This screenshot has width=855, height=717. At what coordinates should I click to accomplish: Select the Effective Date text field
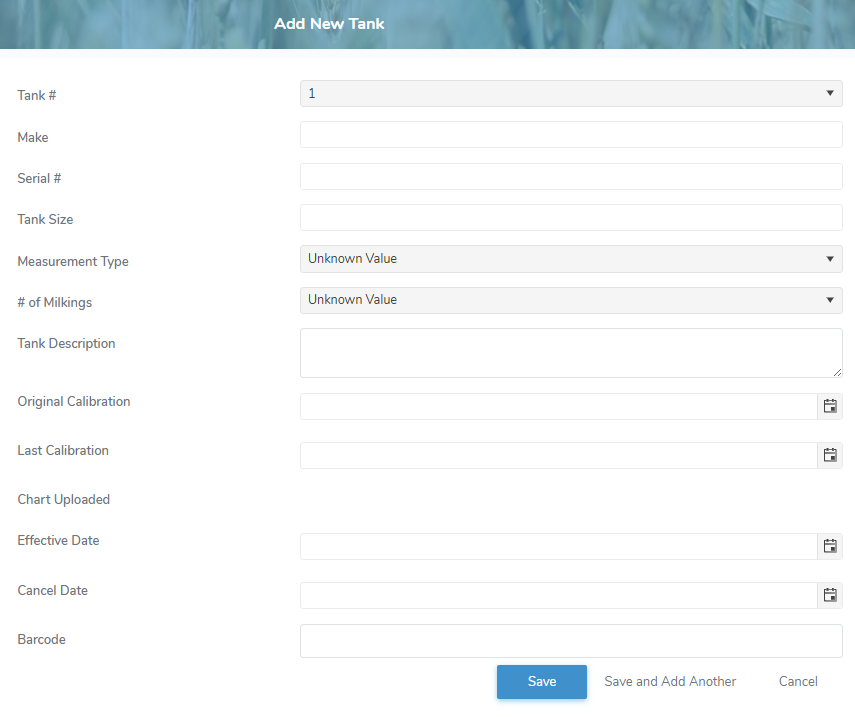[558, 546]
